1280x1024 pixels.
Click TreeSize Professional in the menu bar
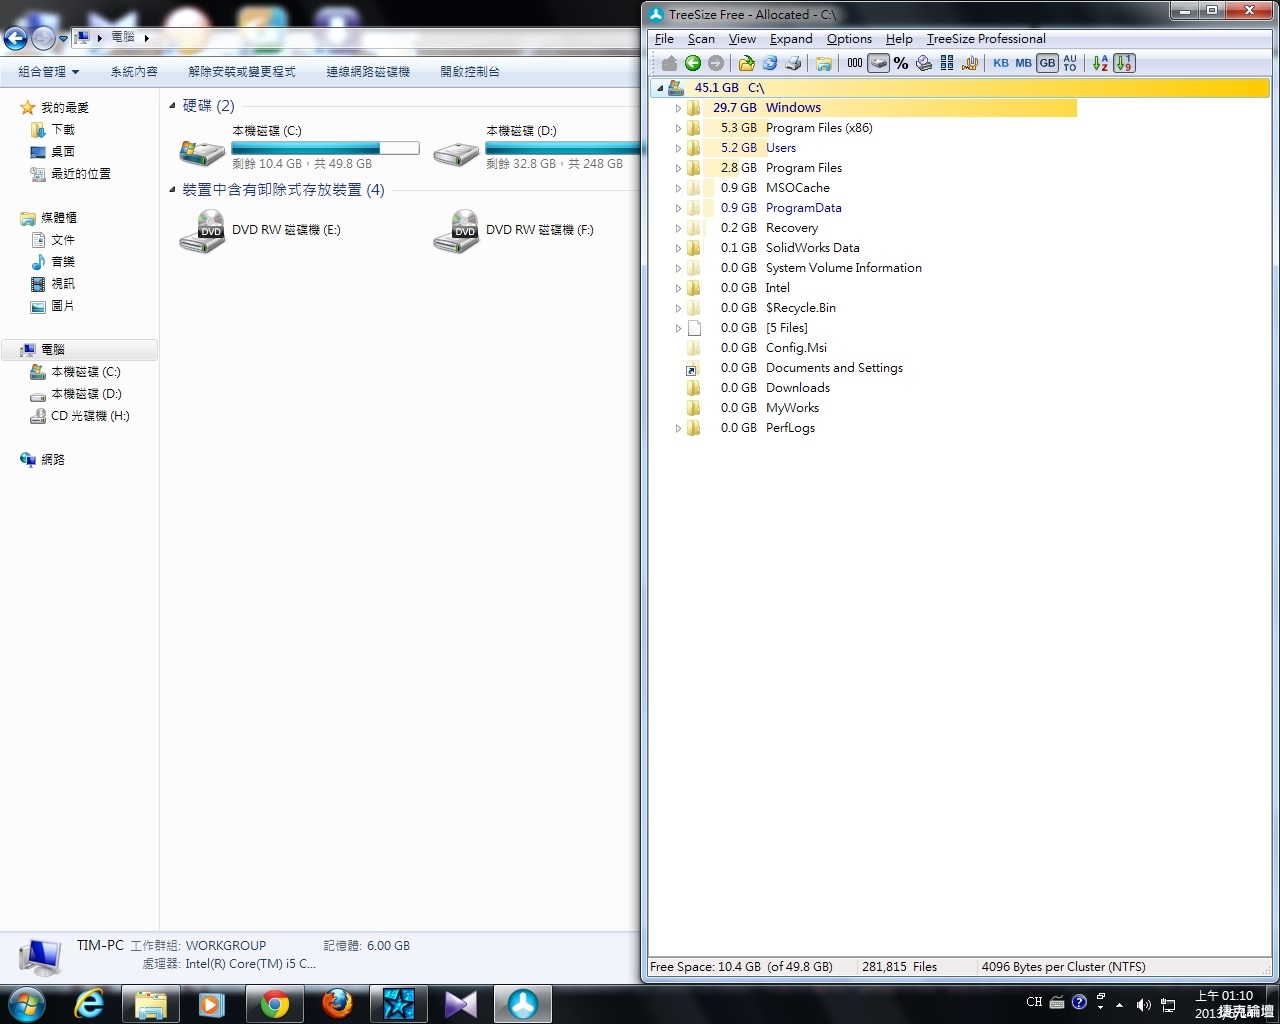985,39
